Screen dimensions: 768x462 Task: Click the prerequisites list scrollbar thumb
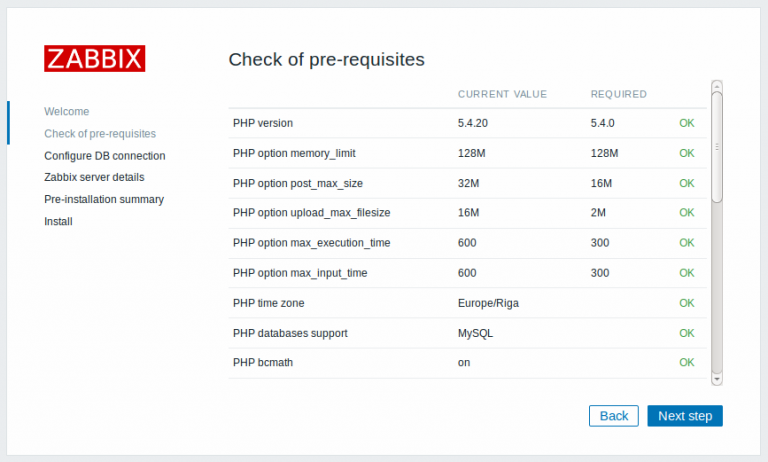[717, 147]
